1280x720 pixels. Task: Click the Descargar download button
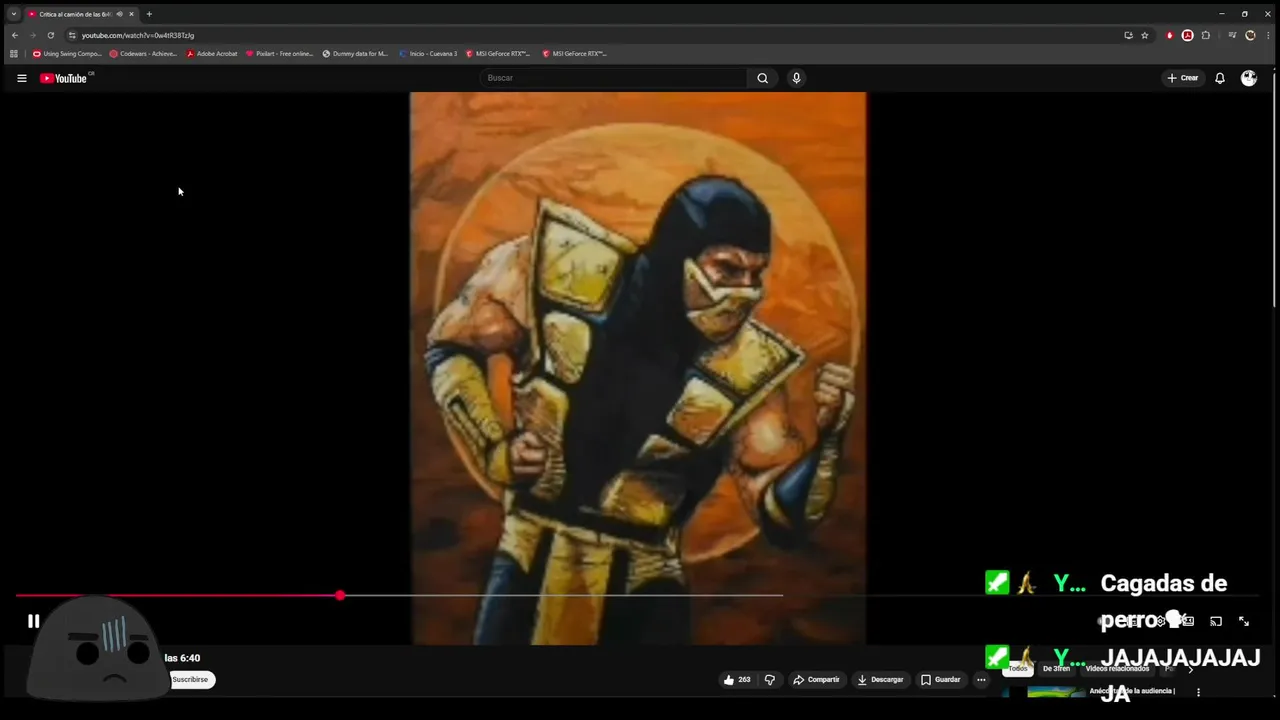tap(880, 680)
